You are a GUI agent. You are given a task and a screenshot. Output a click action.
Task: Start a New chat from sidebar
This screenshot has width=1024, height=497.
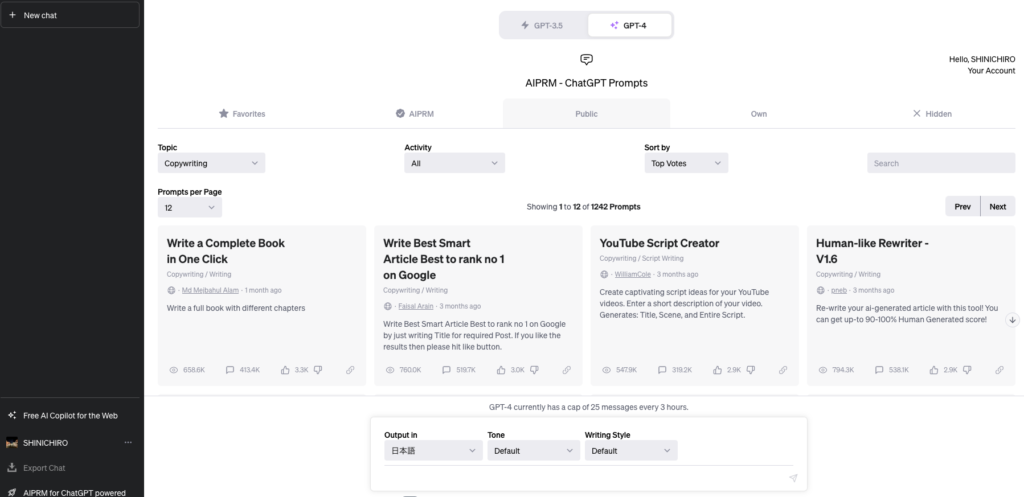tap(70, 15)
